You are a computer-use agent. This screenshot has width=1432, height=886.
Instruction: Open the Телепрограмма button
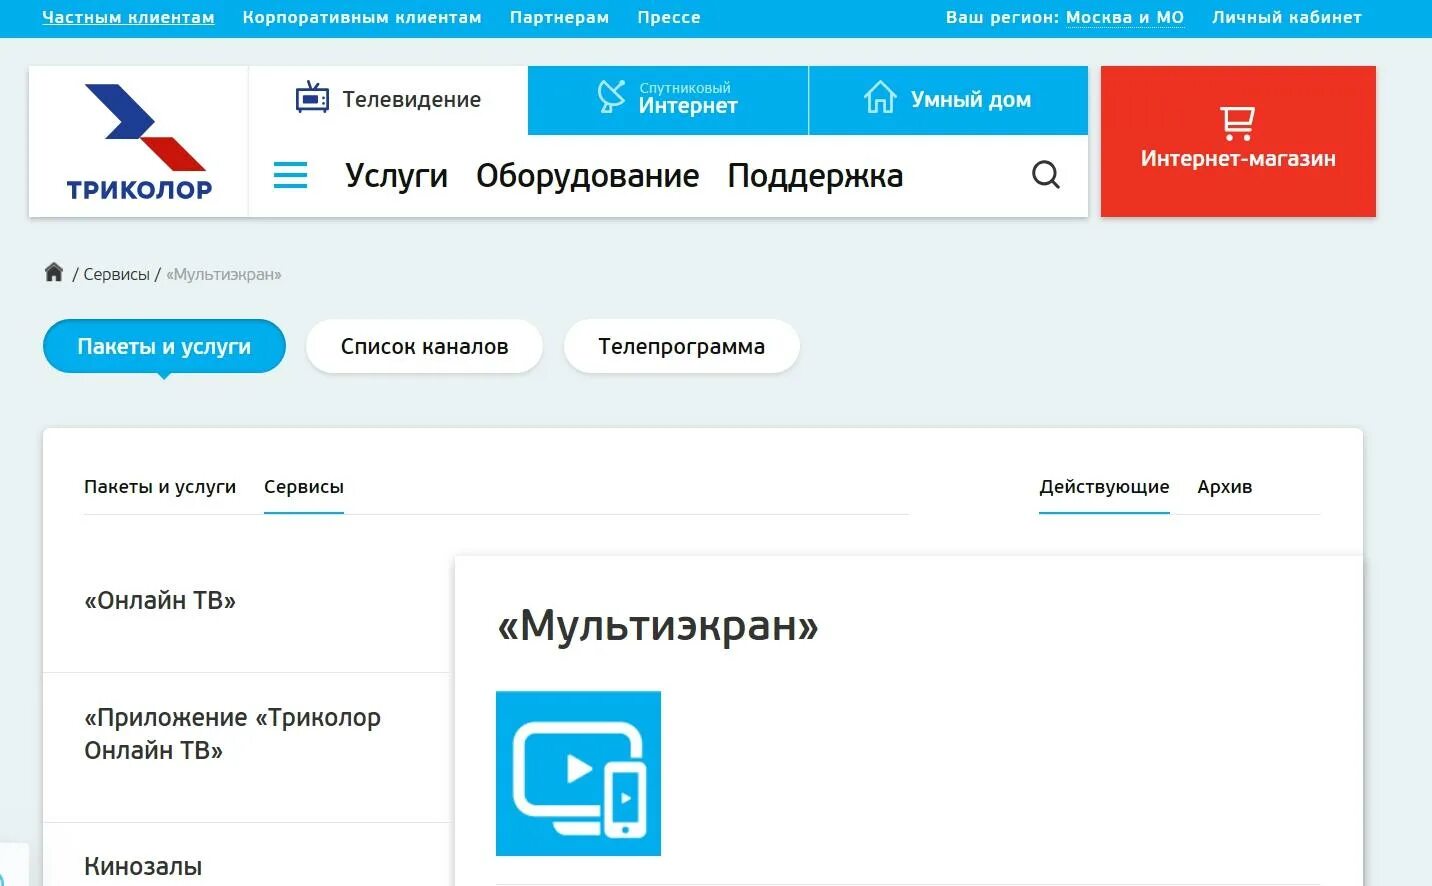pos(681,346)
